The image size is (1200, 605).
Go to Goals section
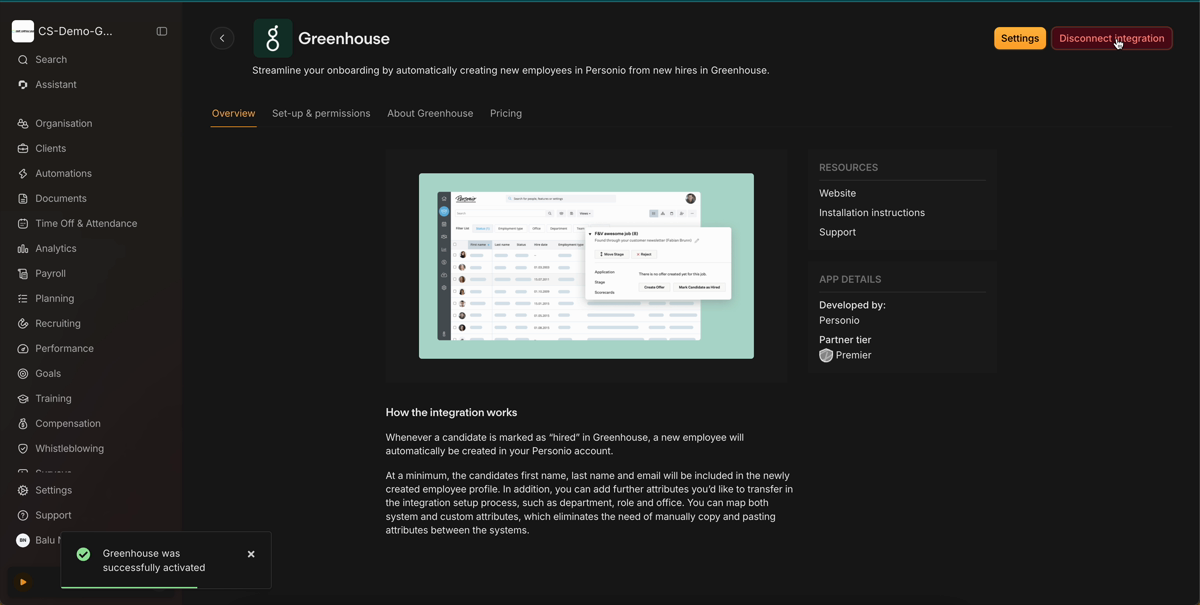point(48,374)
